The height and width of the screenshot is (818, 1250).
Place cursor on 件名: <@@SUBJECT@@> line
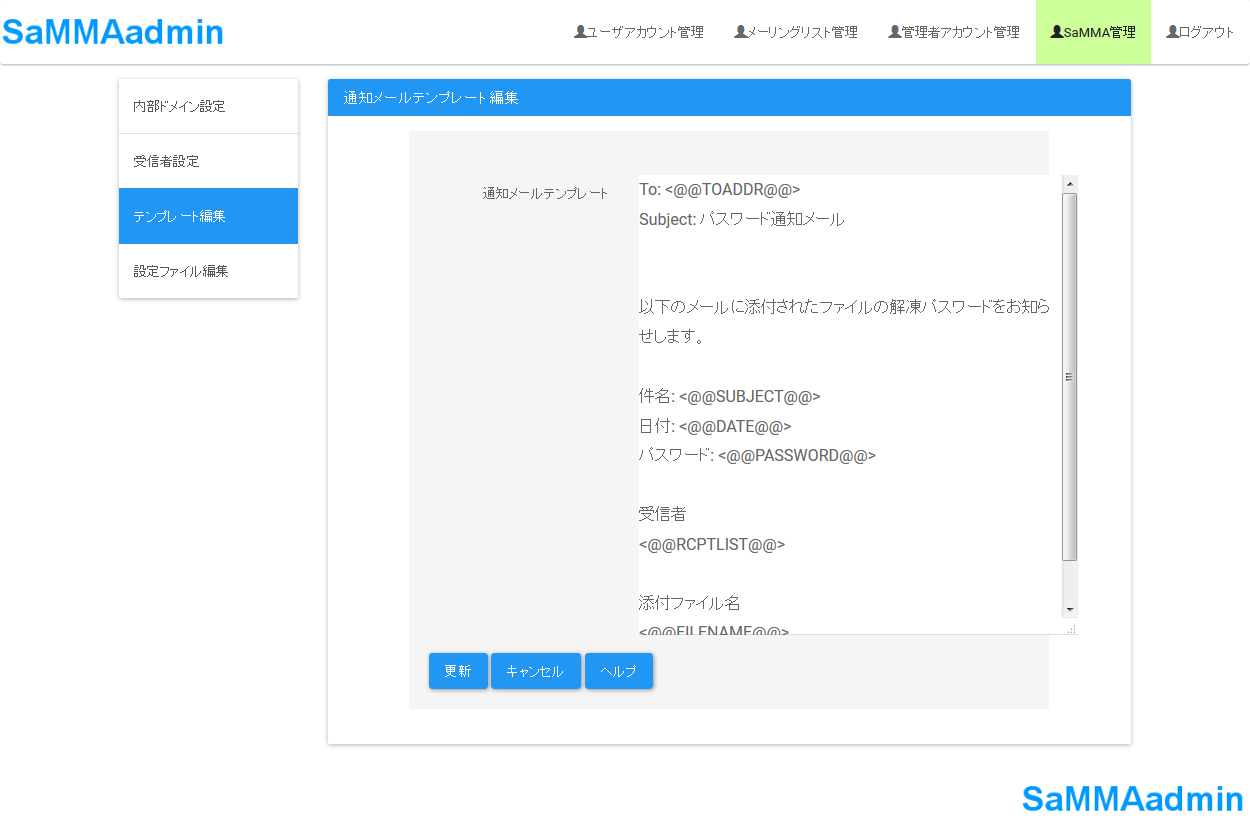[729, 396]
